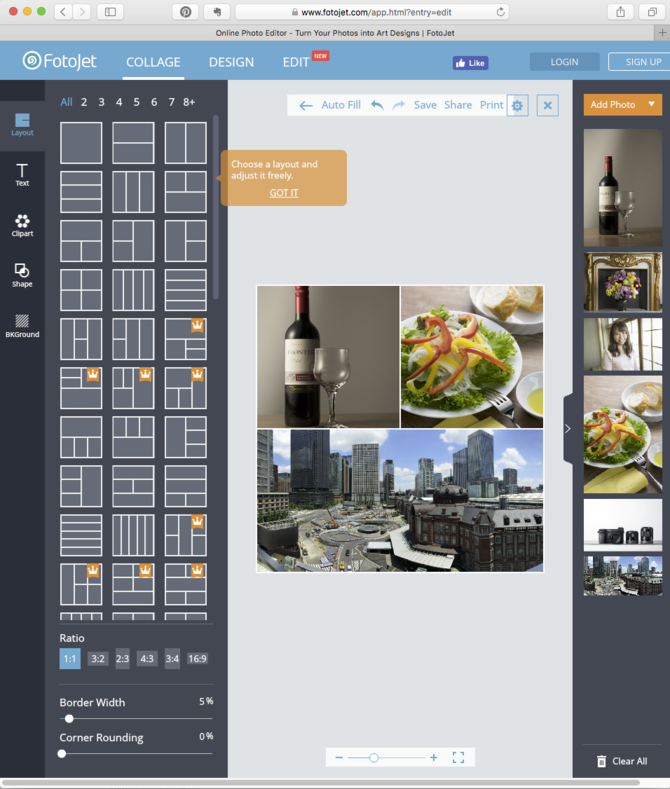Click the Evernote icon in Safari toolbar
Image resolution: width=670 pixels, height=789 pixels.
(217, 12)
